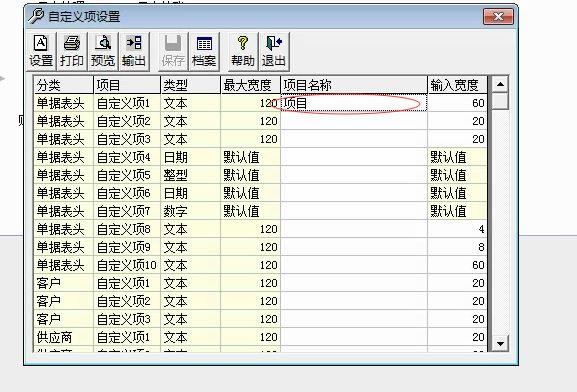577x392 pixels.
Task: Click the 项目名称 column header
Action: pyautogui.click(x=354, y=85)
